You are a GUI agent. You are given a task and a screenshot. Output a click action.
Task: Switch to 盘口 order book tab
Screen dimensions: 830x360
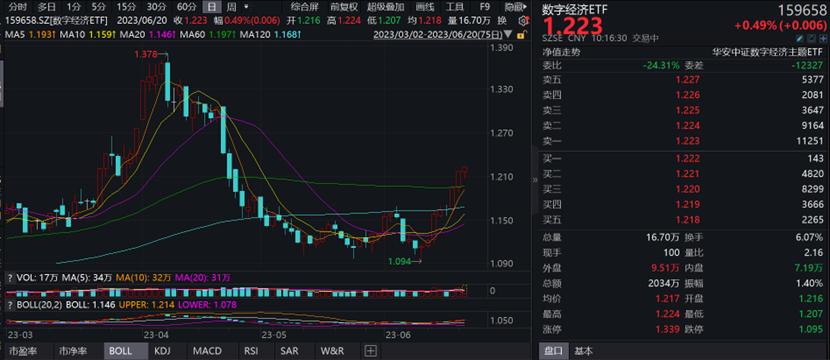(554, 350)
